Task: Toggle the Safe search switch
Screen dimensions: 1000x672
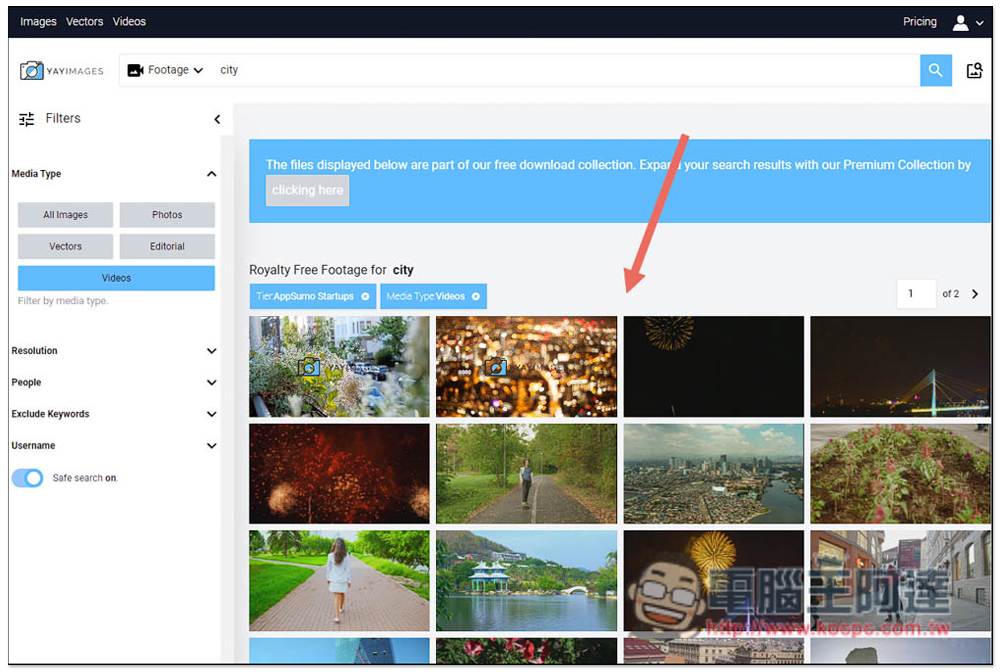Action: [x=27, y=478]
